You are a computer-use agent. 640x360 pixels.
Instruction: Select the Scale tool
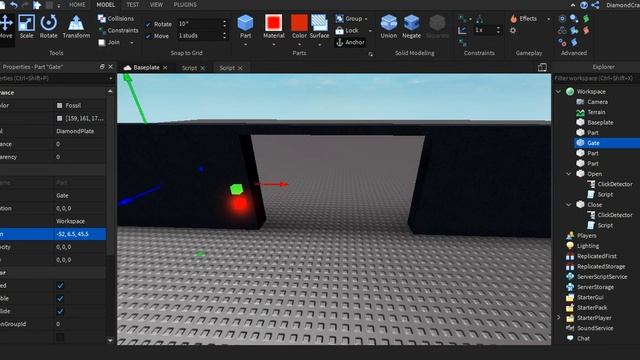(x=27, y=27)
